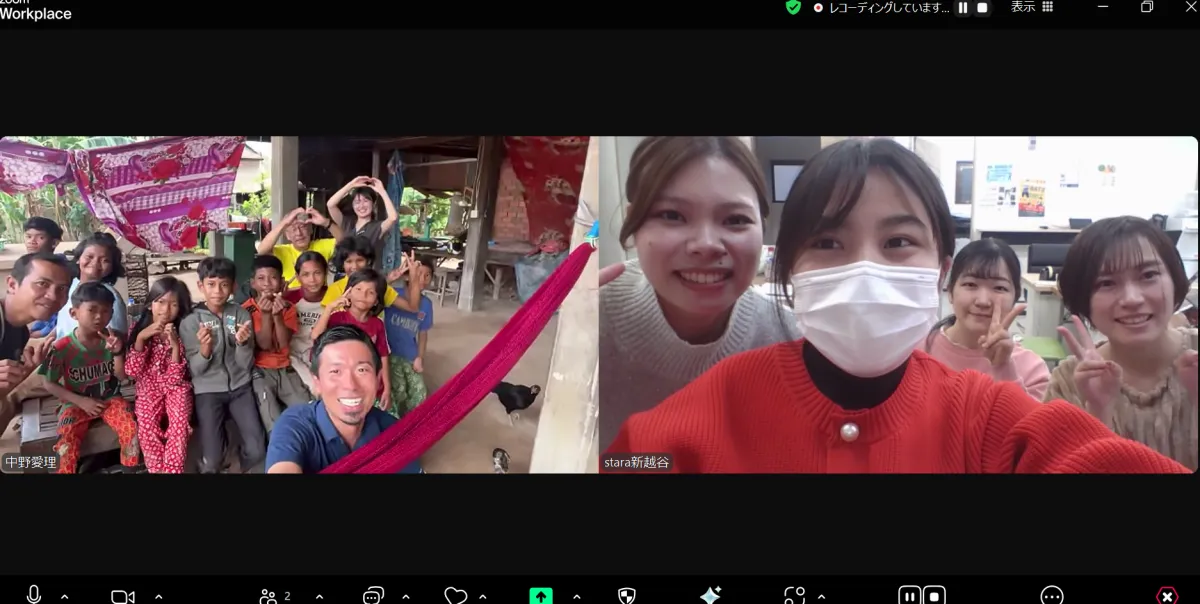The width and height of the screenshot is (1200, 604).
Task: Stop recording from the bottom toolbar
Action: coord(934,596)
